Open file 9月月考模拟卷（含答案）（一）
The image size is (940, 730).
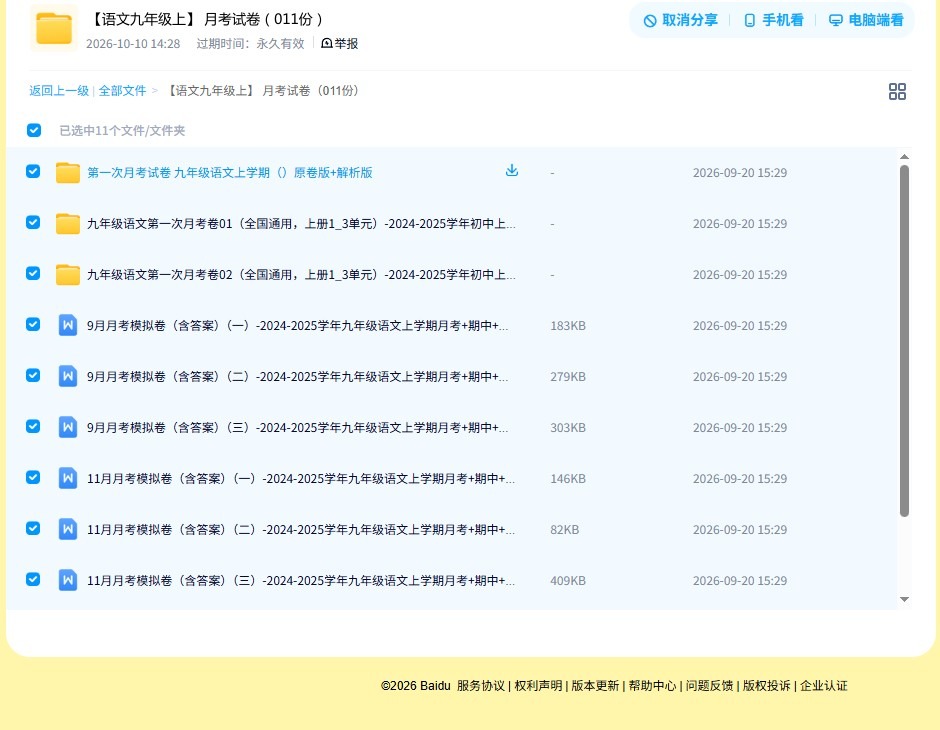pyautogui.click(x=297, y=325)
